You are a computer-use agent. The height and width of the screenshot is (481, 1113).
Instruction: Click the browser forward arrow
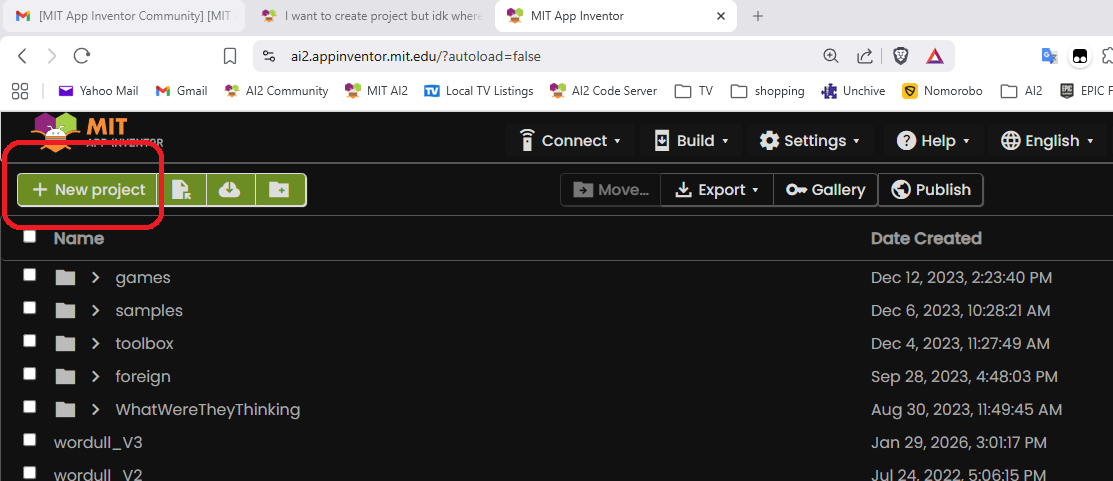[x=52, y=56]
